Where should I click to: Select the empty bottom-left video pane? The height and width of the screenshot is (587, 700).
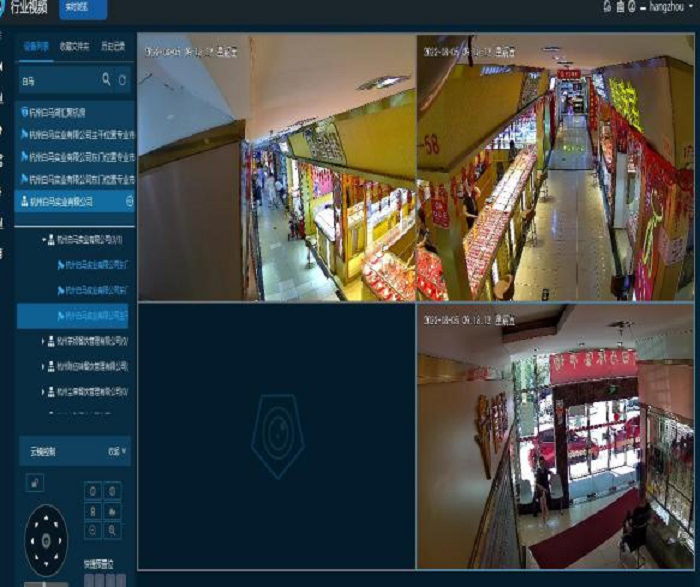pyautogui.click(x=276, y=436)
